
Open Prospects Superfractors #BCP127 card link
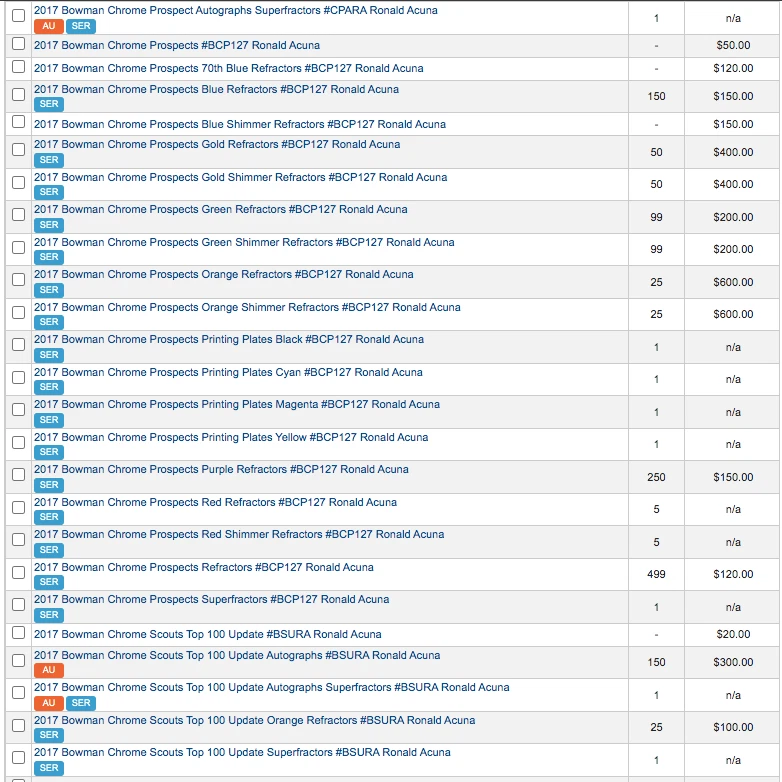pos(211,599)
